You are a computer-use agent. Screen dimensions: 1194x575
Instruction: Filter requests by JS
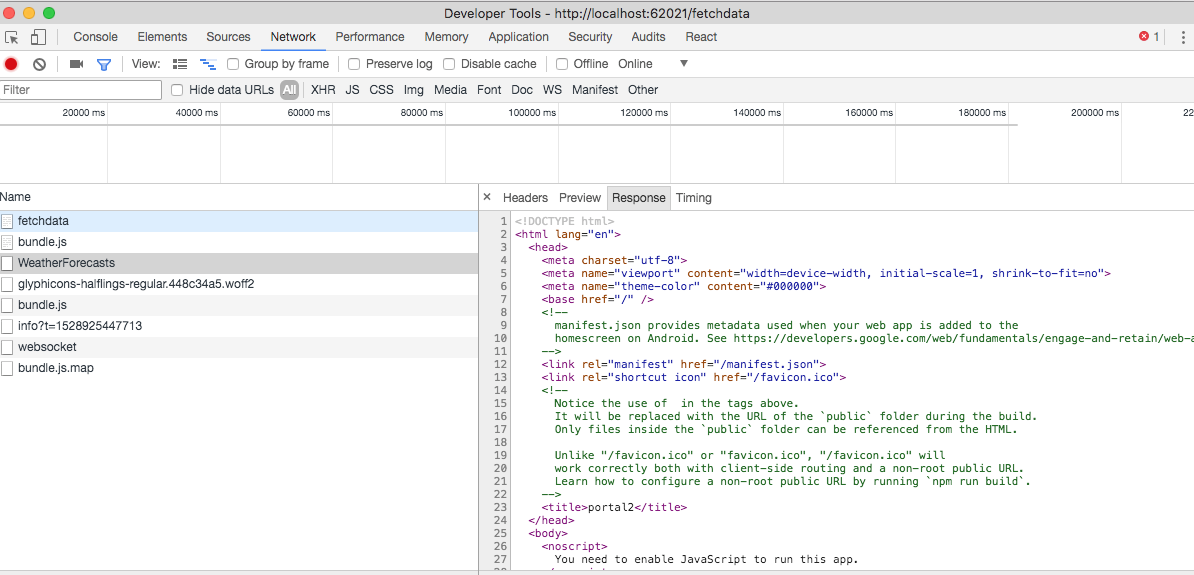point(353,90)
